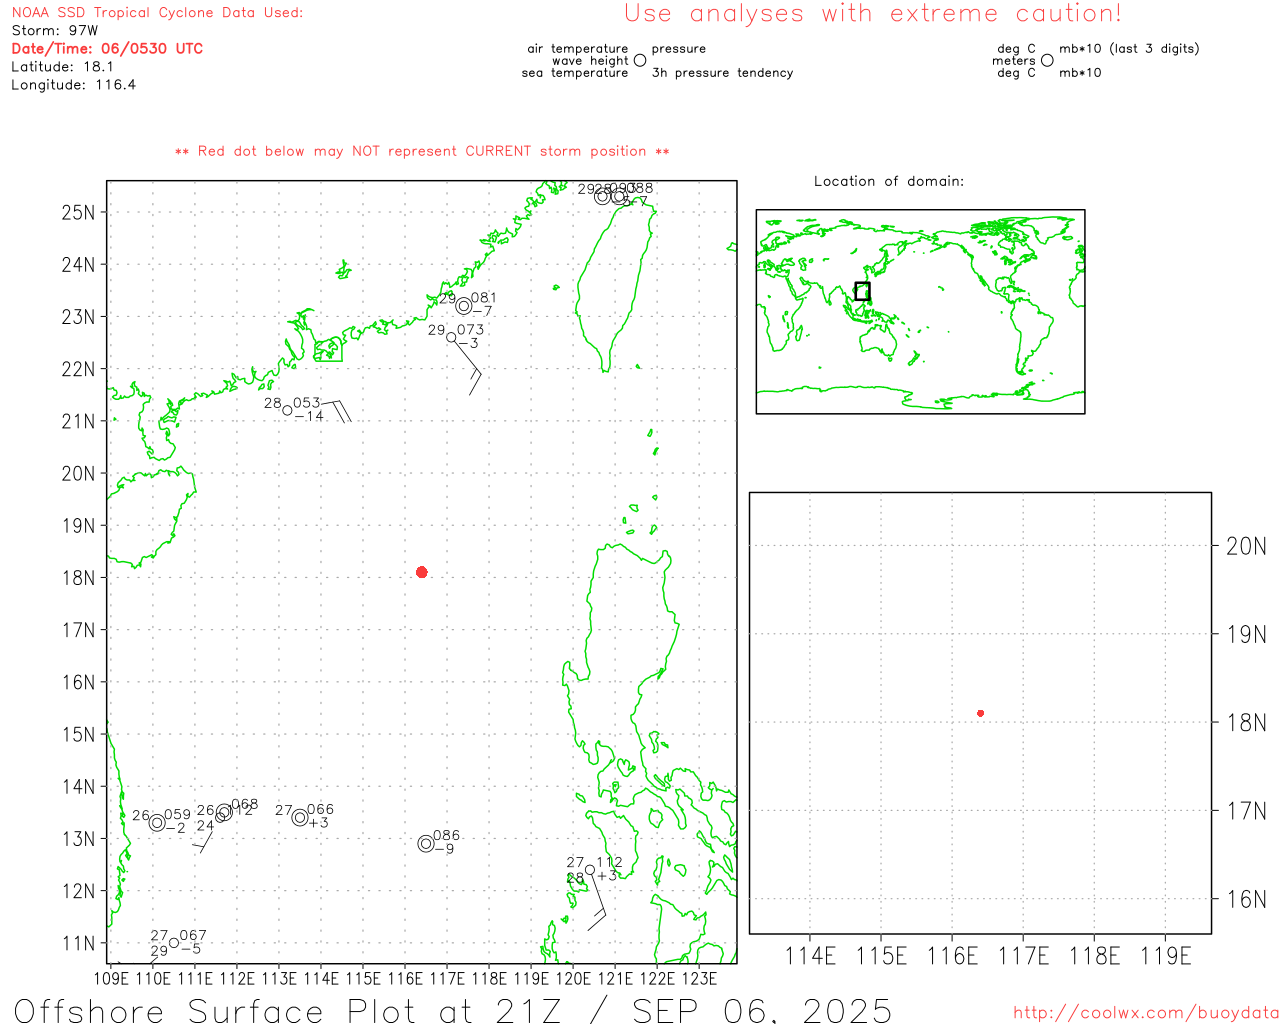Click the red storm dot on main map
This screenshot has height=1024, width=1280.
pyautogui.click(x=421, y=572)
